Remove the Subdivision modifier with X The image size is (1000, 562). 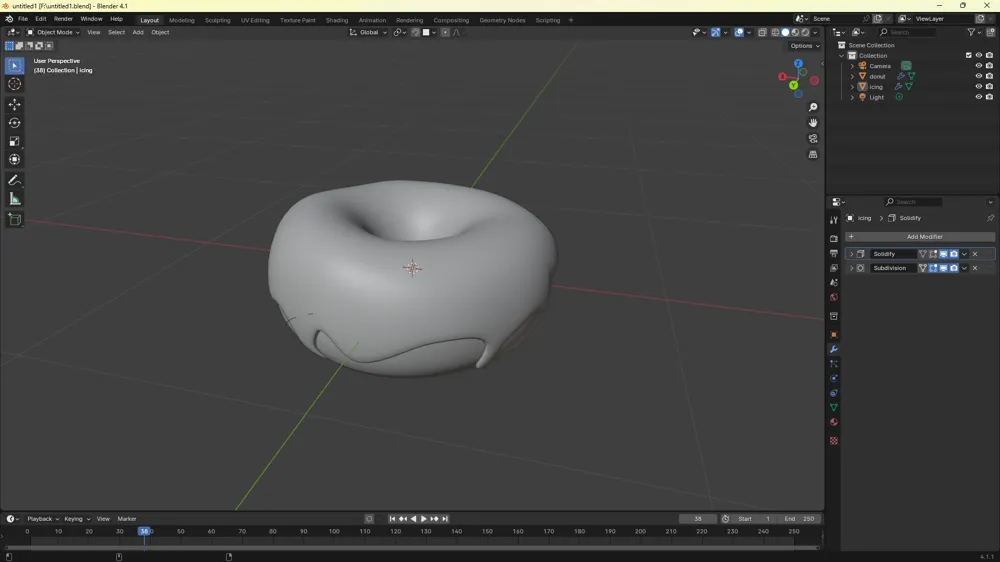pyautogui.click(x=974, y=268)
